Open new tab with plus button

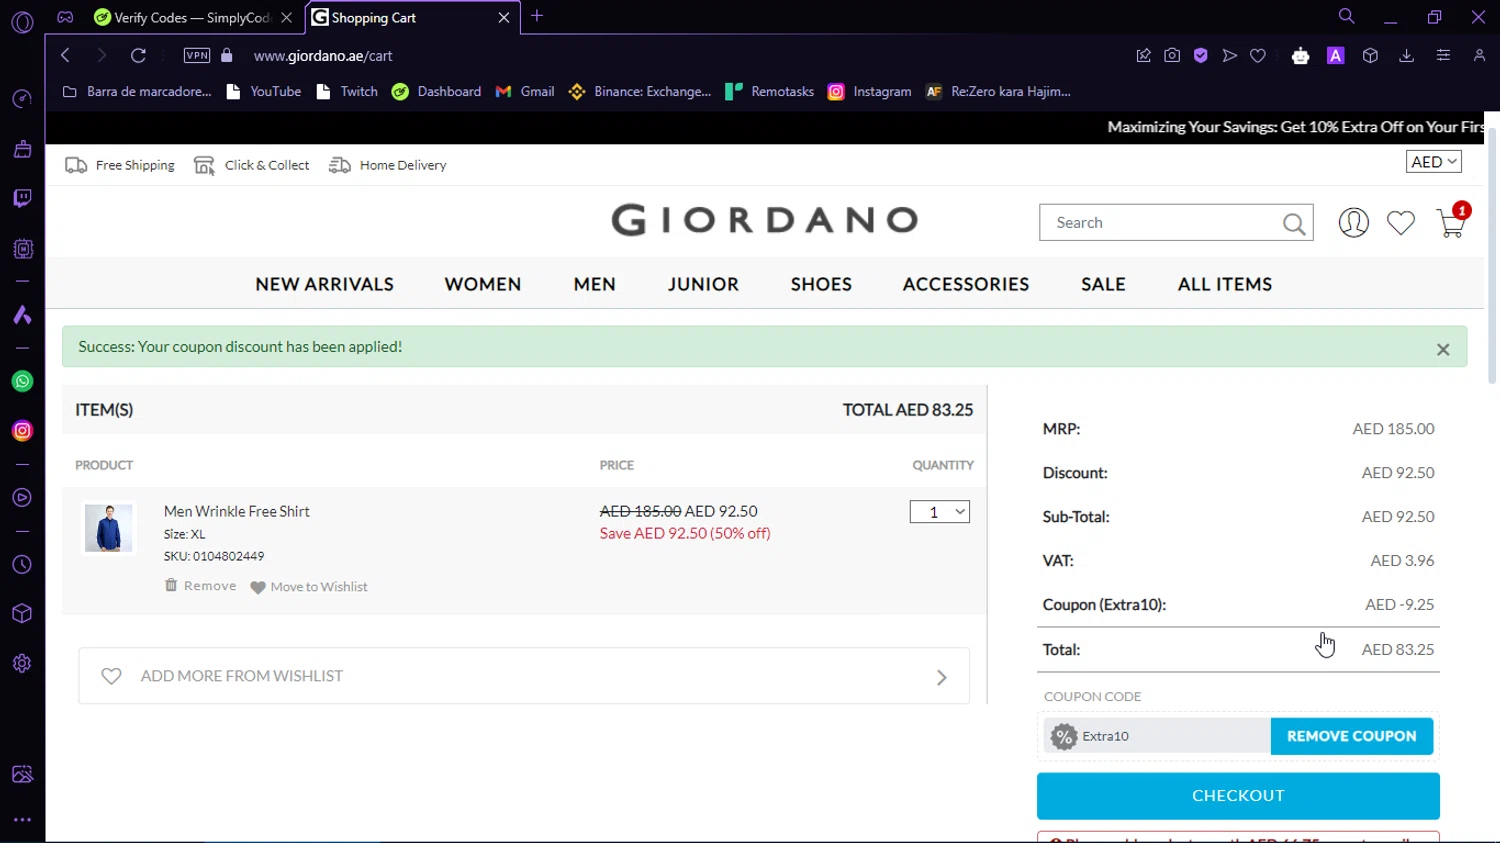tap(537, 16)
